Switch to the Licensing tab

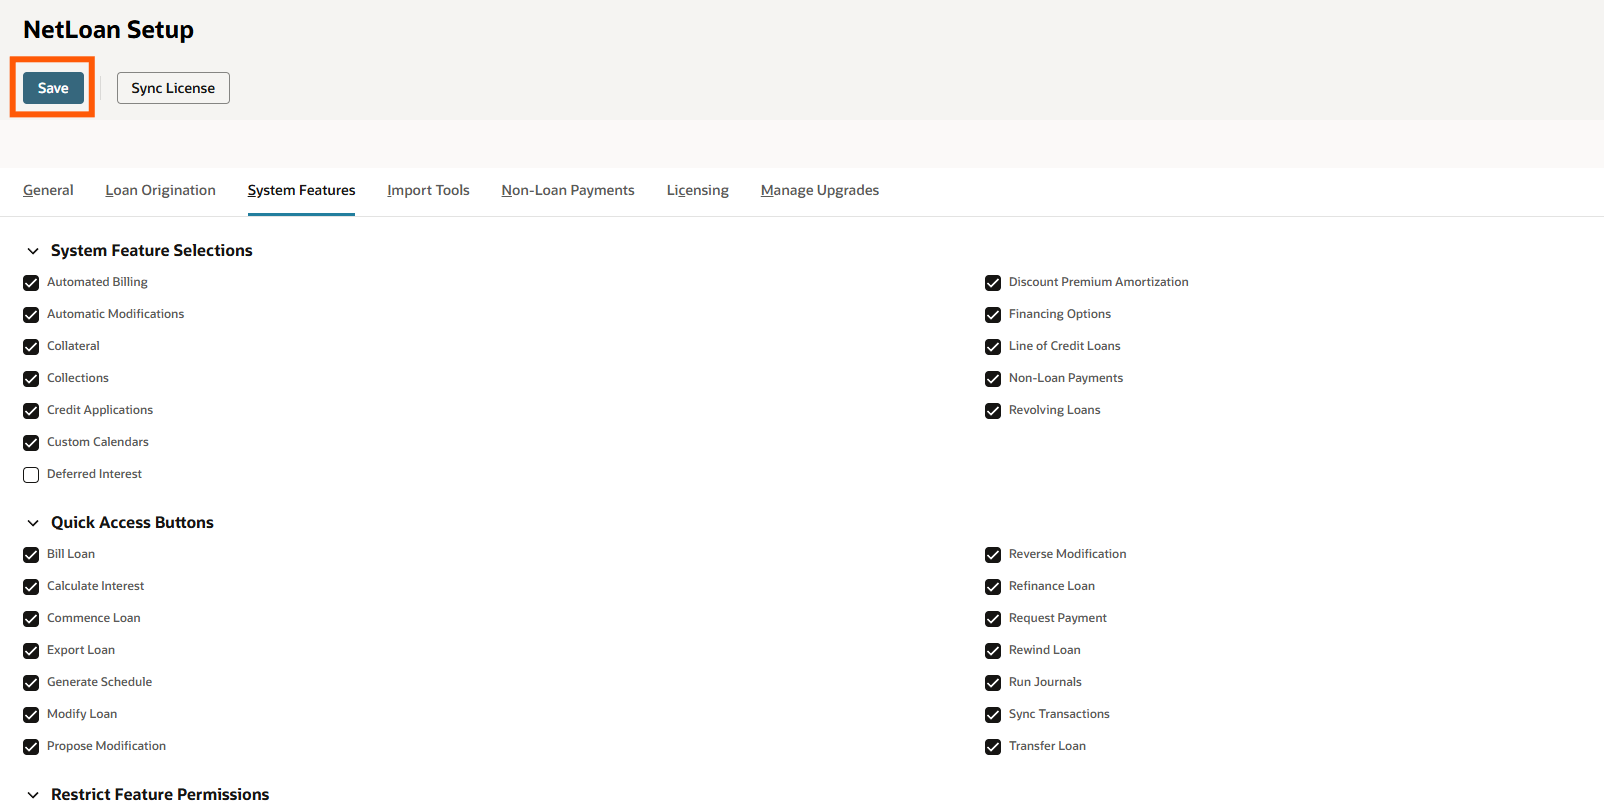(697, 190)
